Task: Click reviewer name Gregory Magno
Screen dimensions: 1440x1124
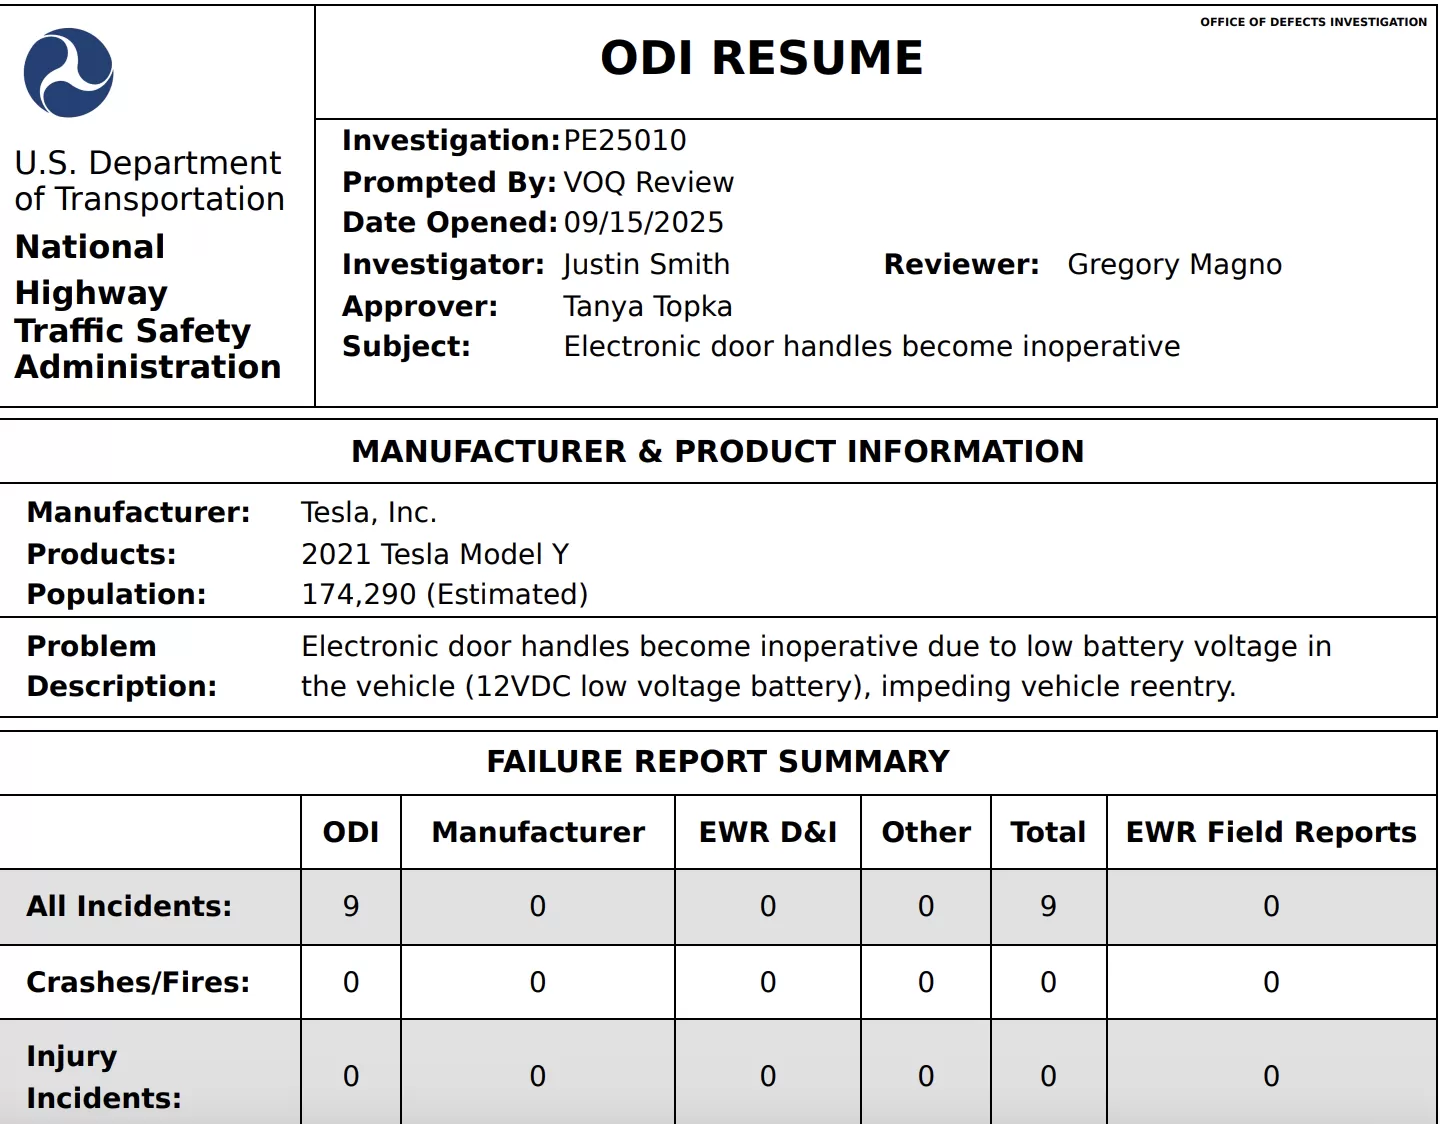Action: pyautogui.click(x=1174, y=265)
